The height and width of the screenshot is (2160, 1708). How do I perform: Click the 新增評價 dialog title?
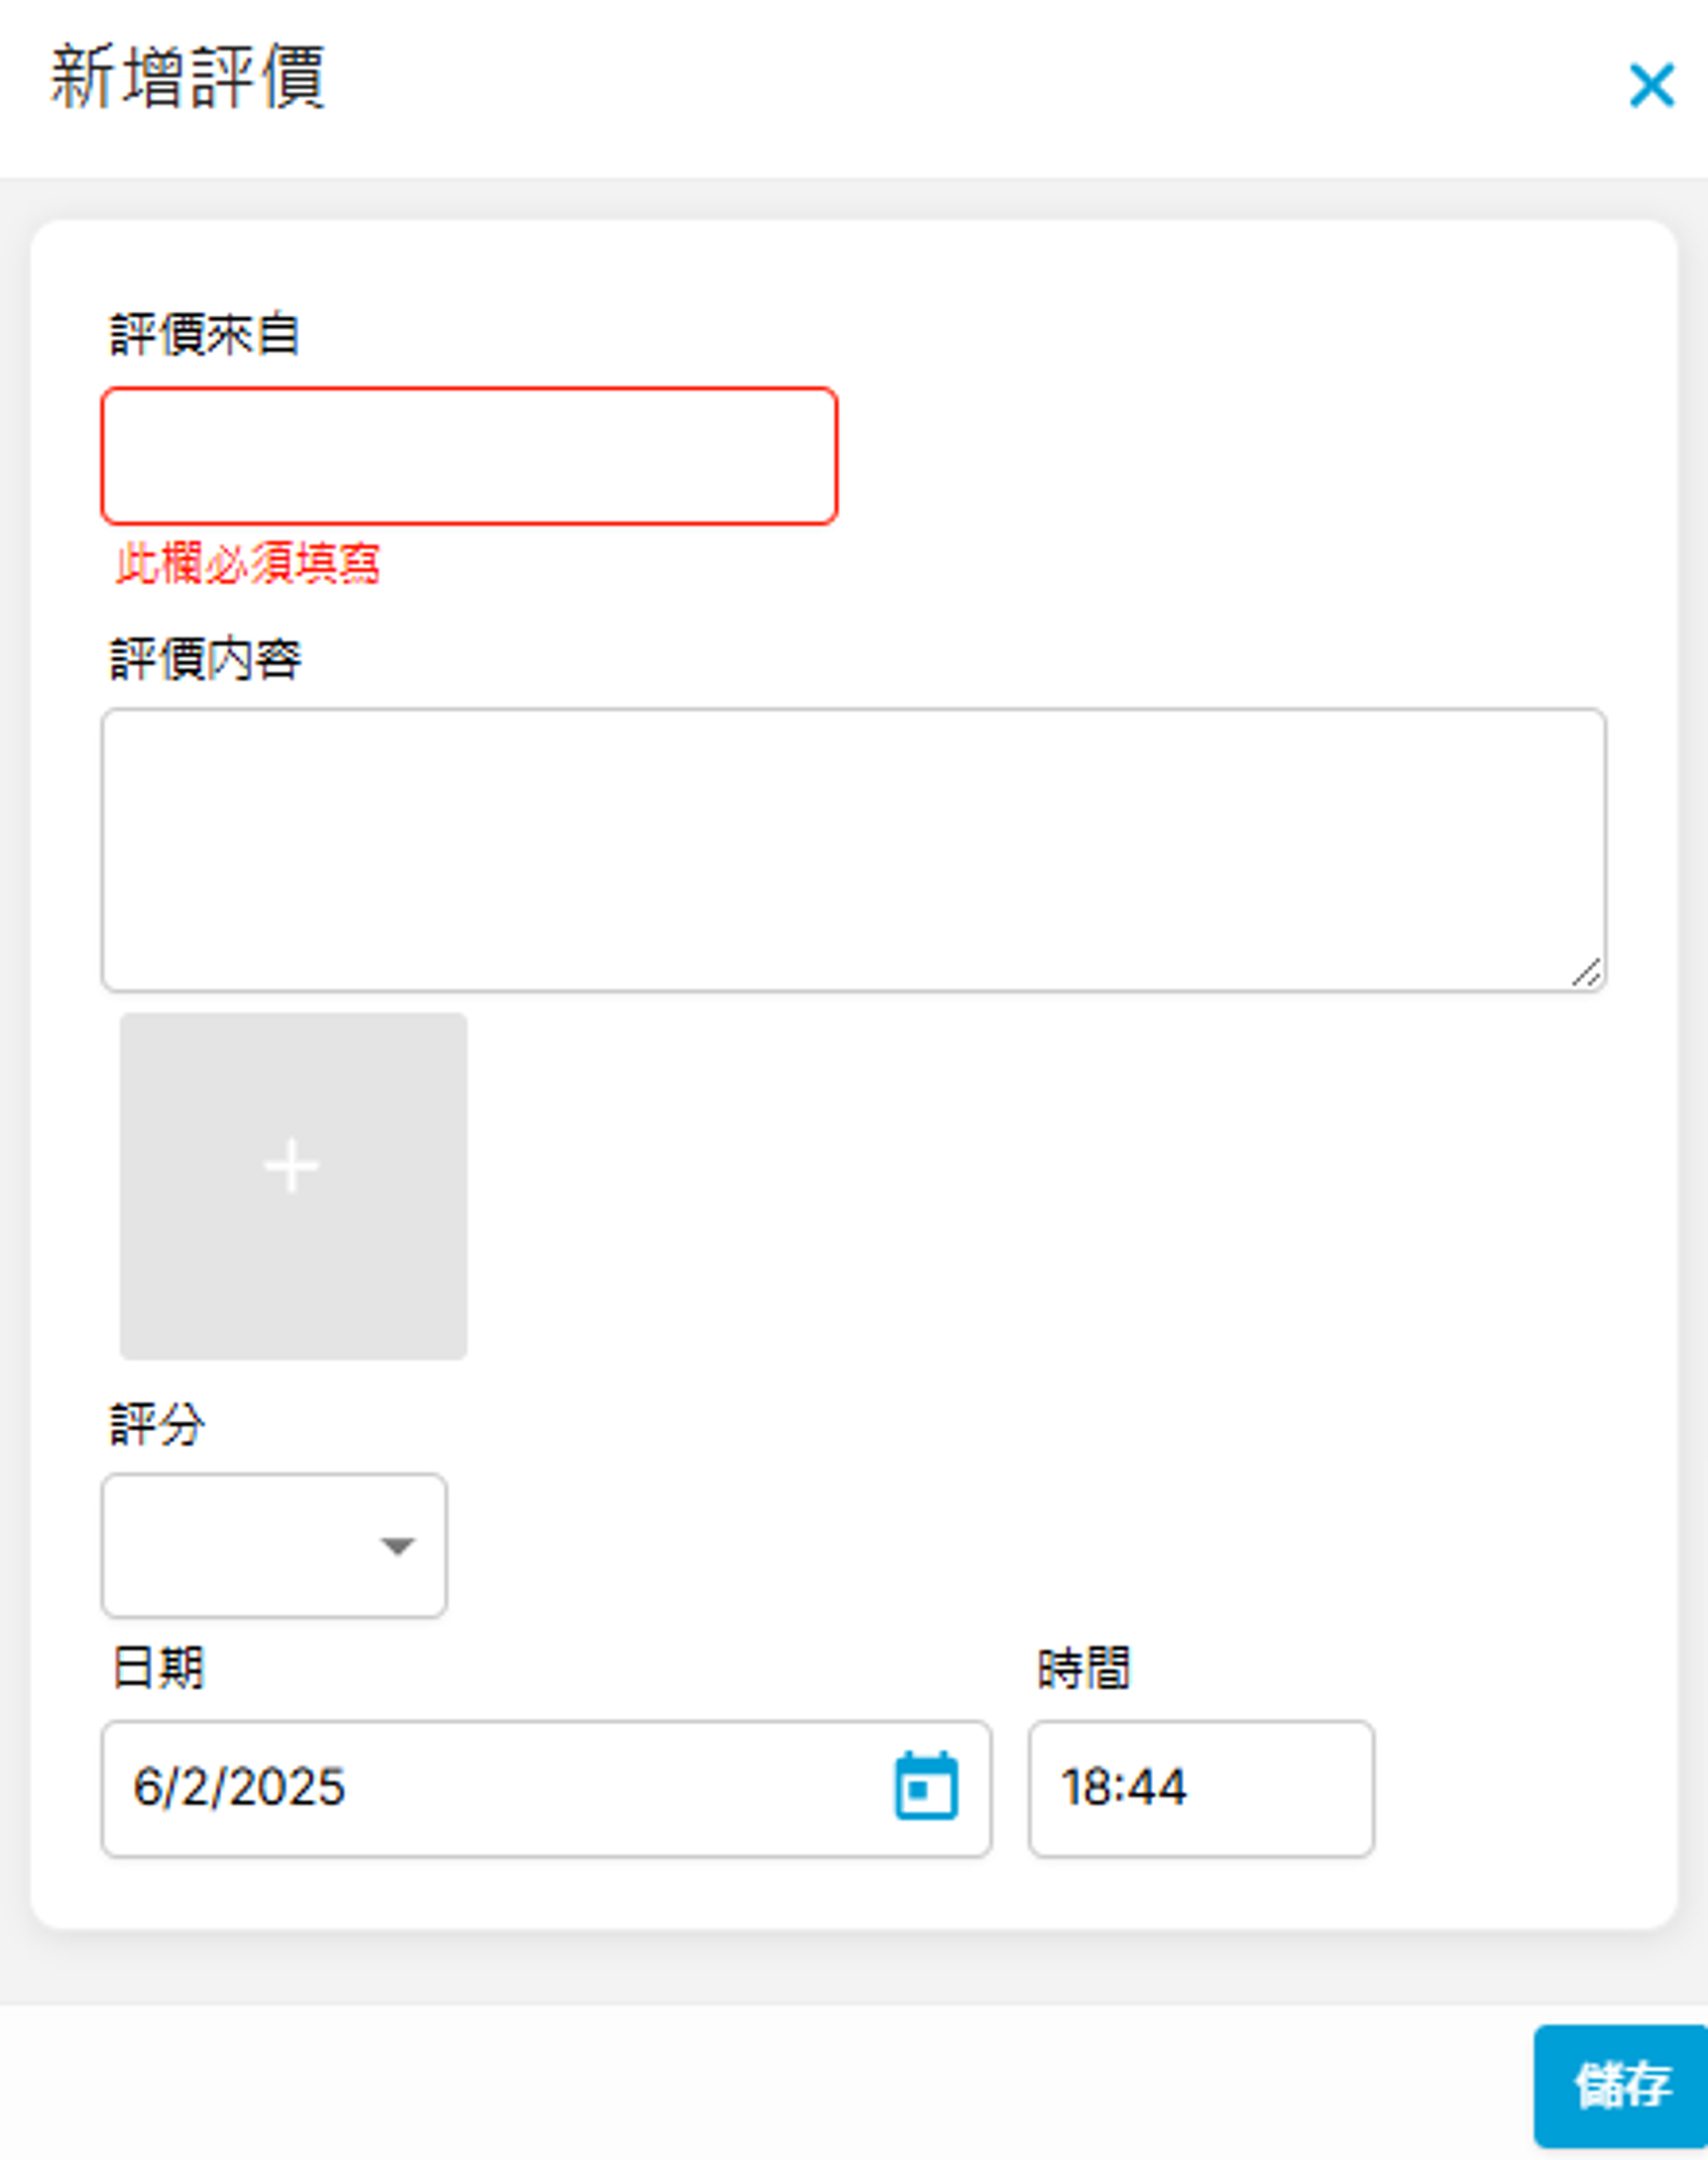coord(188,78)
